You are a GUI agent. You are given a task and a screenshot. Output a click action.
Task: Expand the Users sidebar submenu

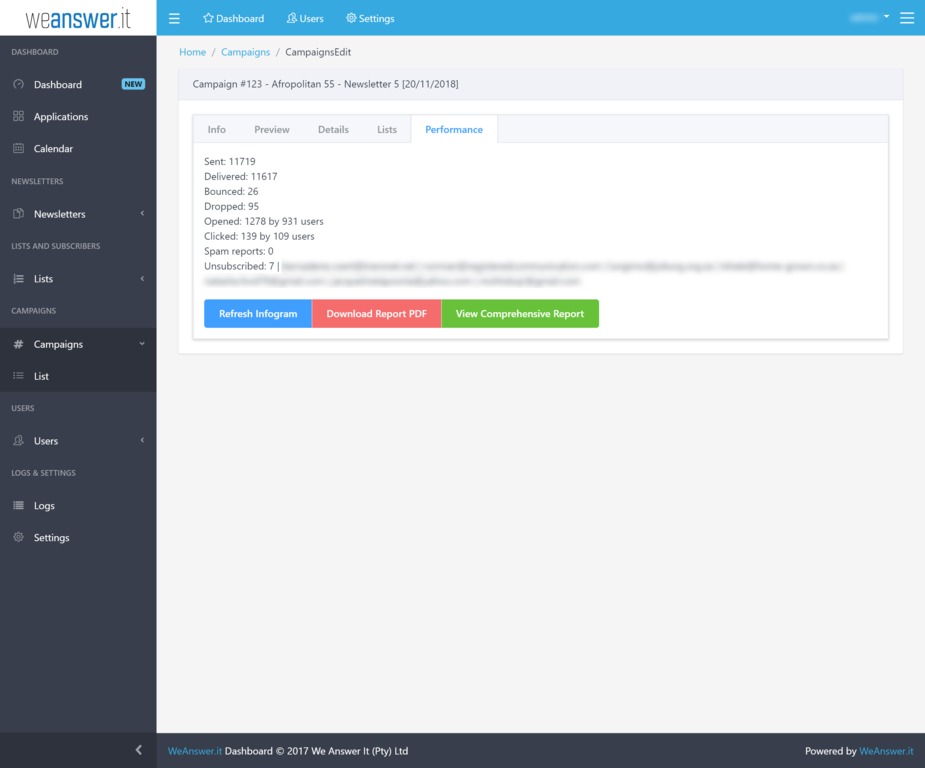click(x=78, y=441)
